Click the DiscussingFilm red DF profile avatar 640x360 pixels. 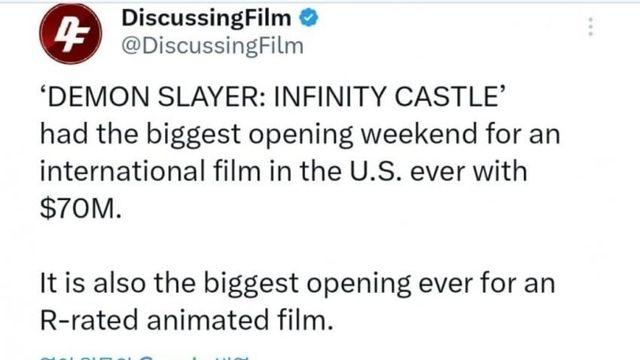71,33
